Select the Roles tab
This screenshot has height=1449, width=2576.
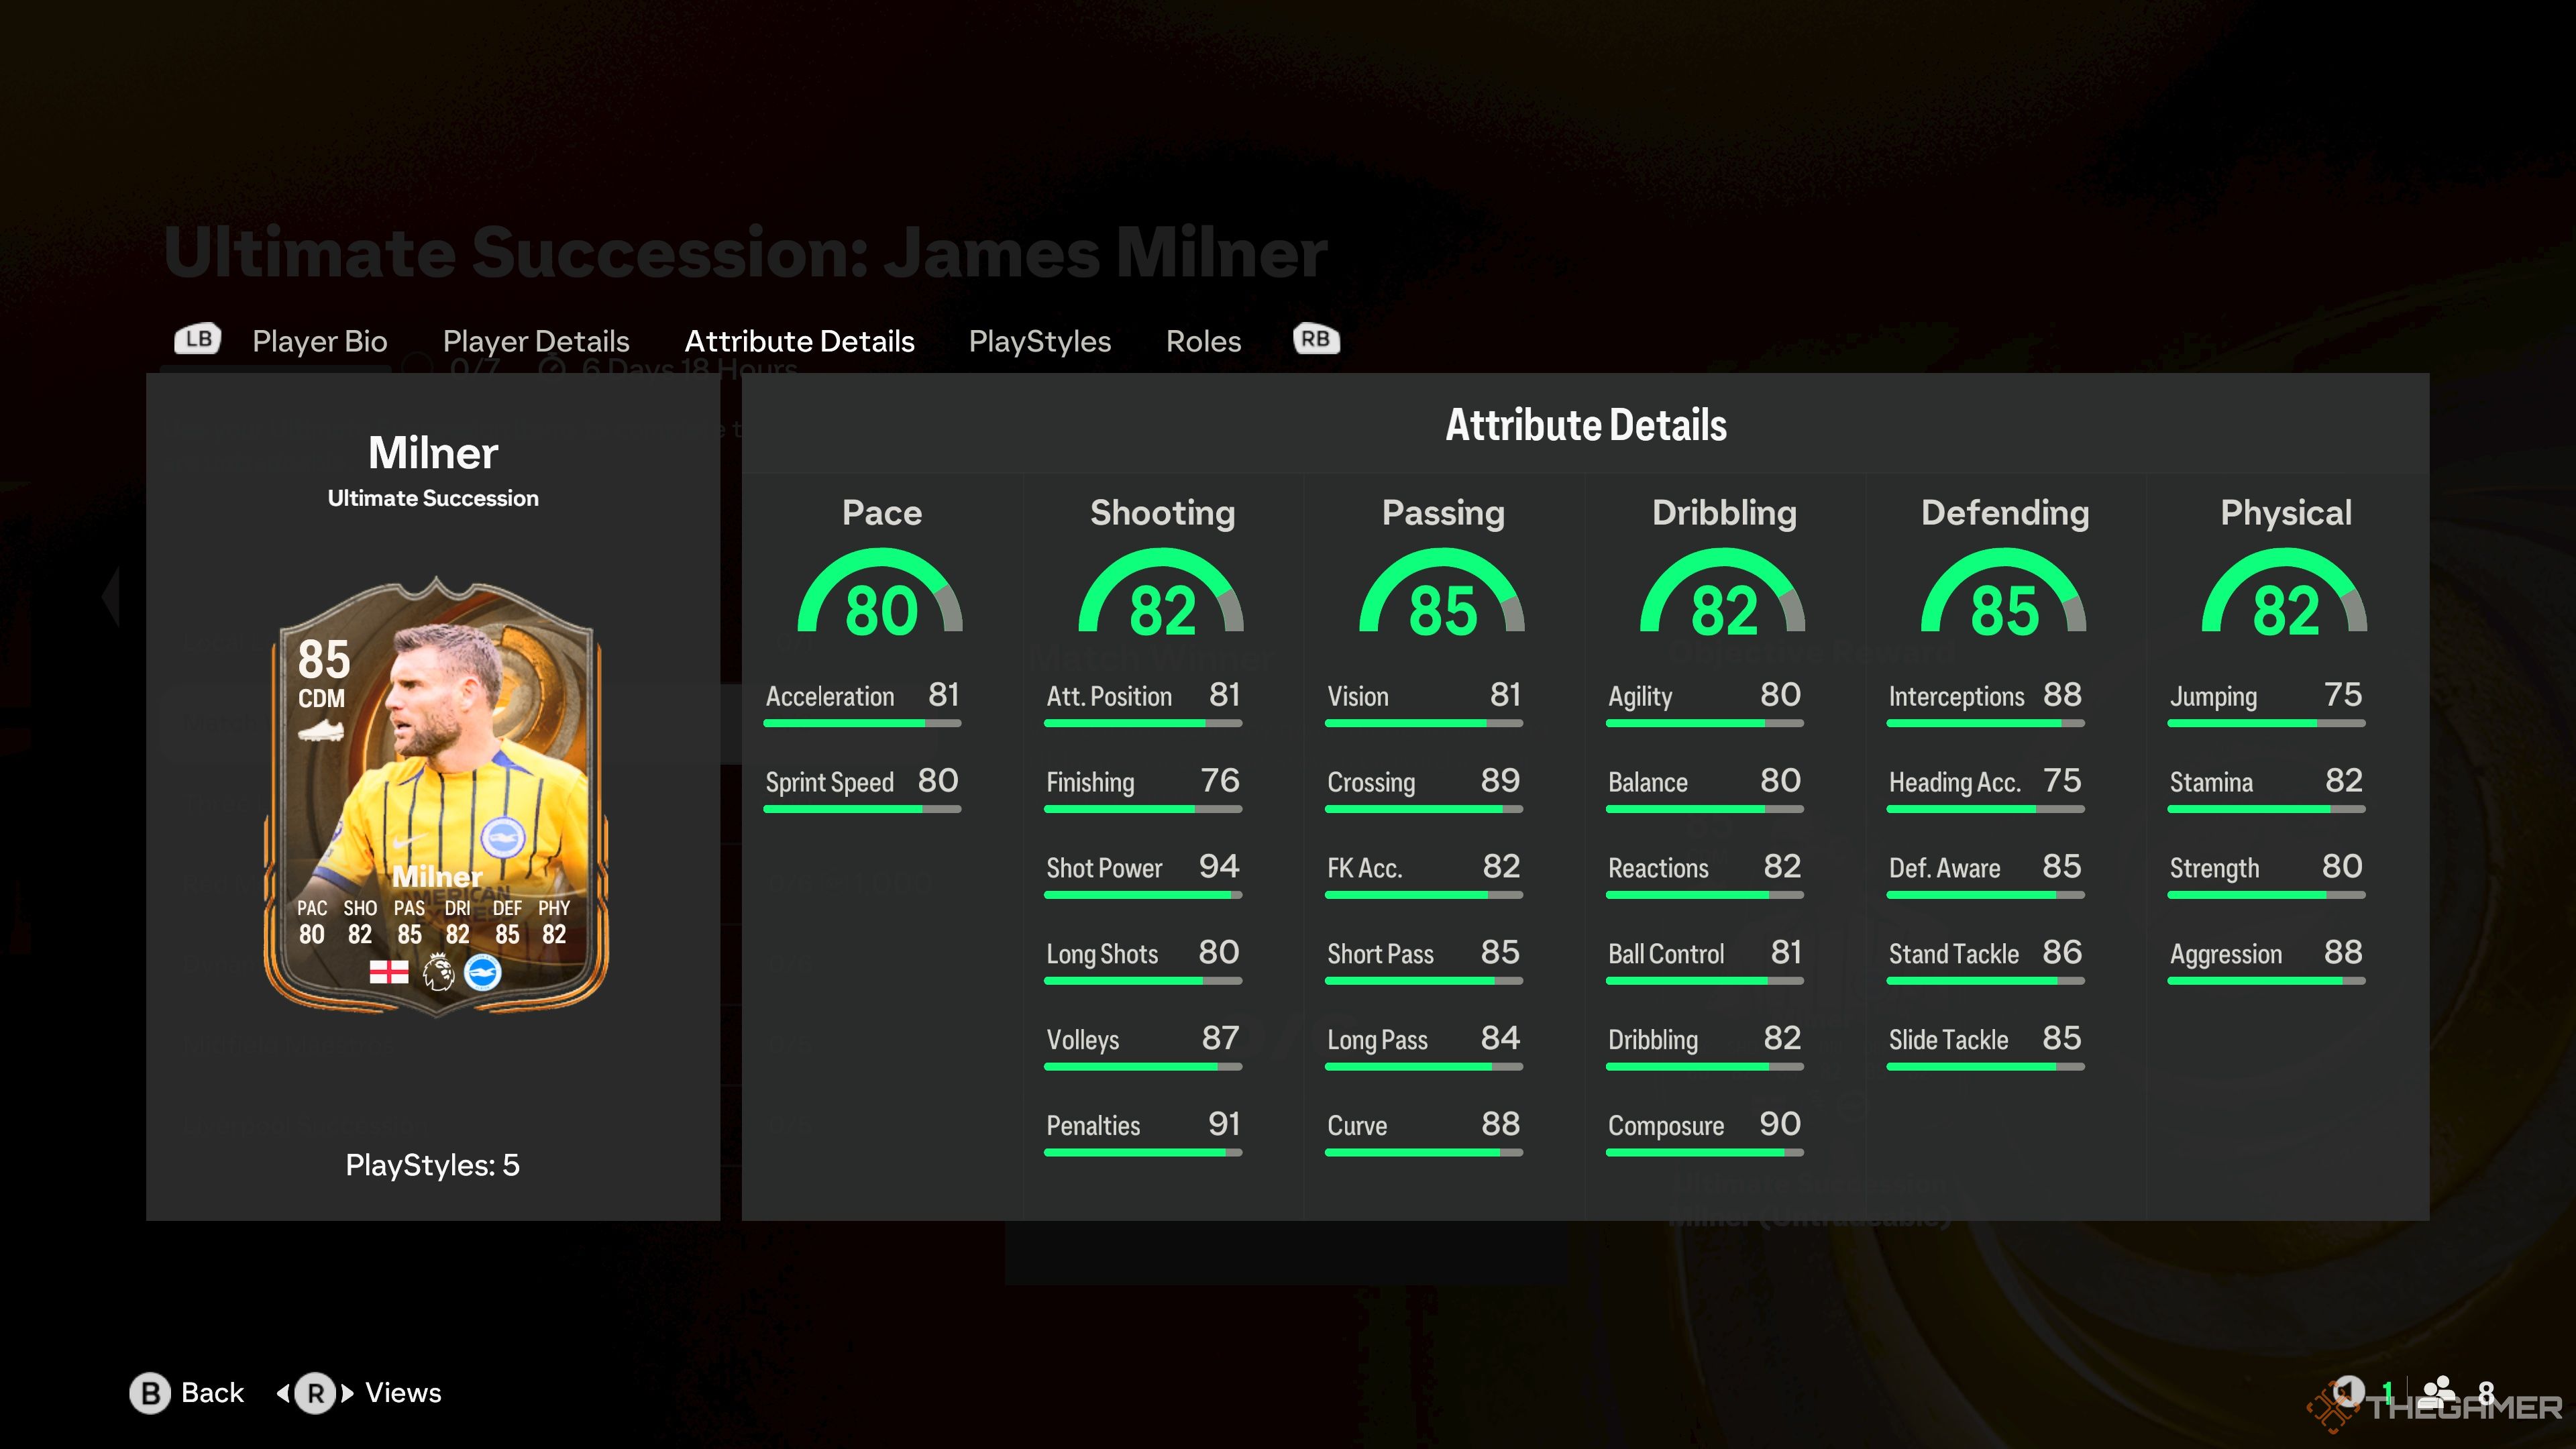(x=1201, y=339)
